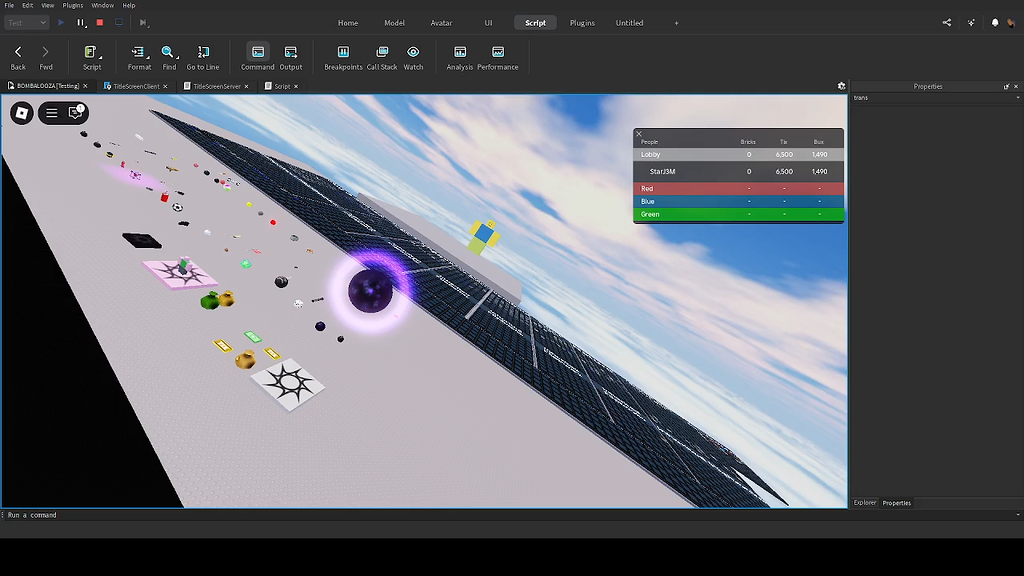Open the Breakpoints panel
The height and width of the screenshot is (576, 1024).
pos(343,57)
